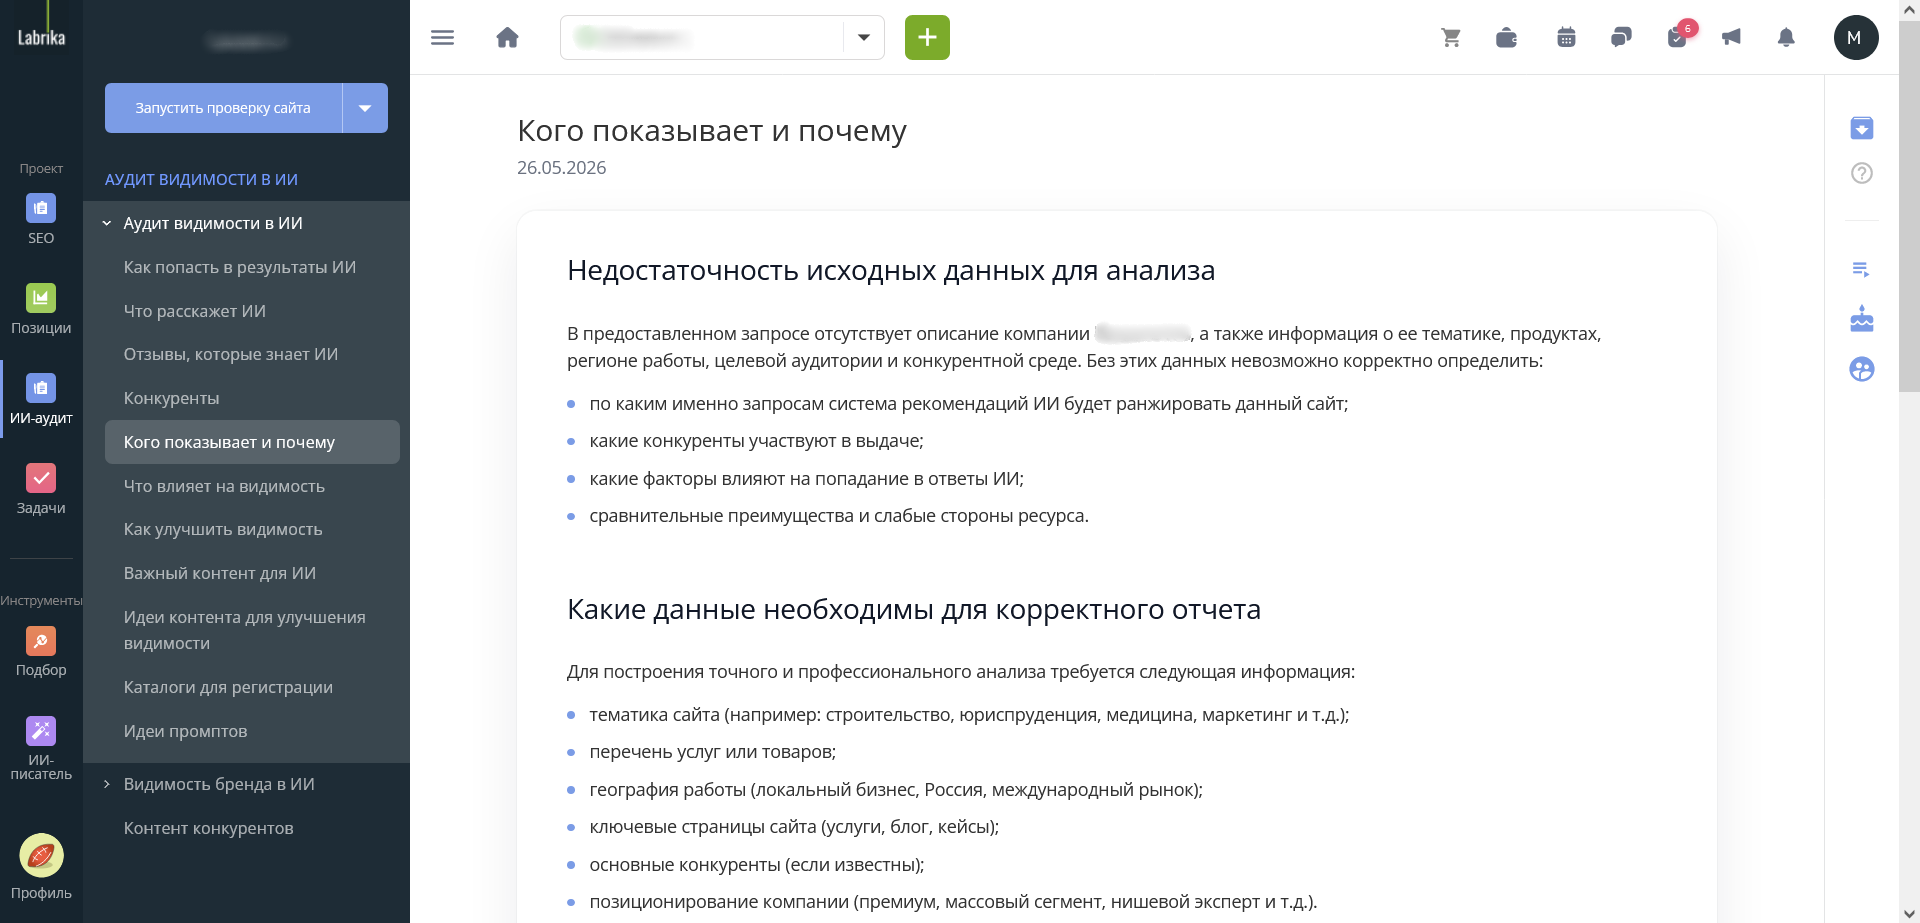Screen dimensions: 1920x923
Task: Open tasks icon with red badge
Action: click(1679, 36)
